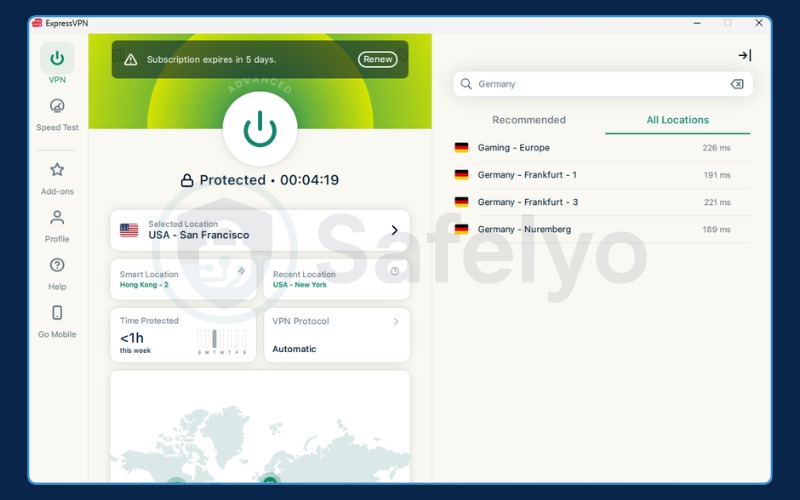Toggle the VPN power button off
The height and width of the screenshot is (500, 800).
[x=260, y=128]
